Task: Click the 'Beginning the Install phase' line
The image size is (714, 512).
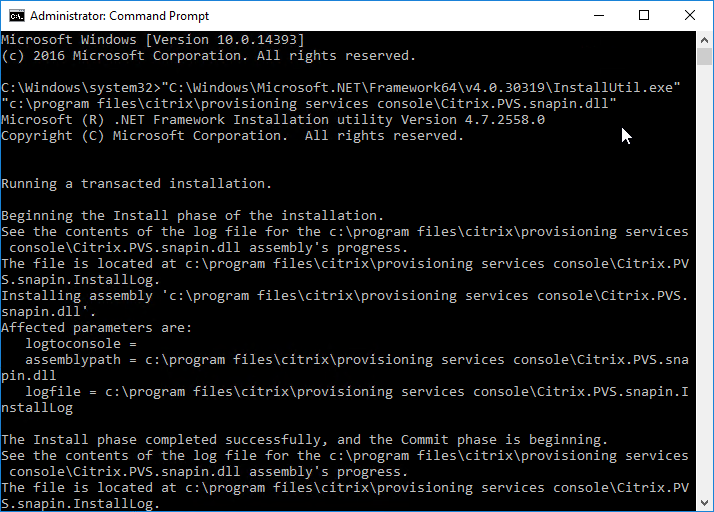Action: (193, 215)
